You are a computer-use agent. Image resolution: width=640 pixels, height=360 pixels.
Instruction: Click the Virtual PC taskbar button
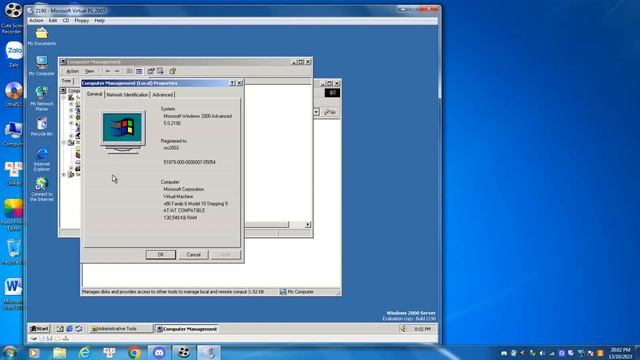pyautogui.click(x=209, y=353)
